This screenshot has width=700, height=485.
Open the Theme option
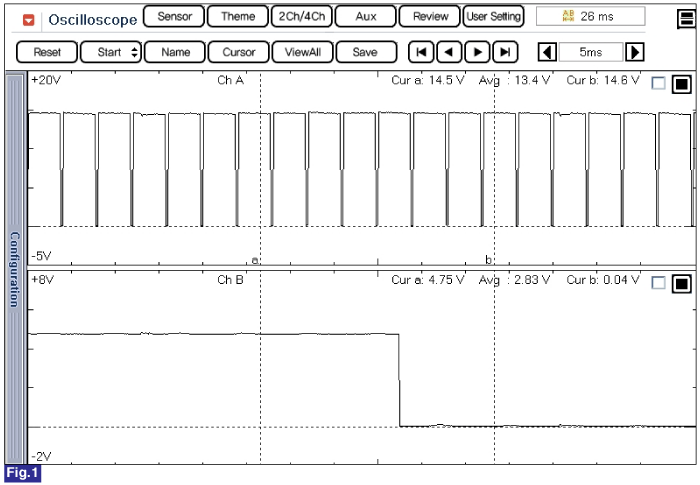point(238,17)
